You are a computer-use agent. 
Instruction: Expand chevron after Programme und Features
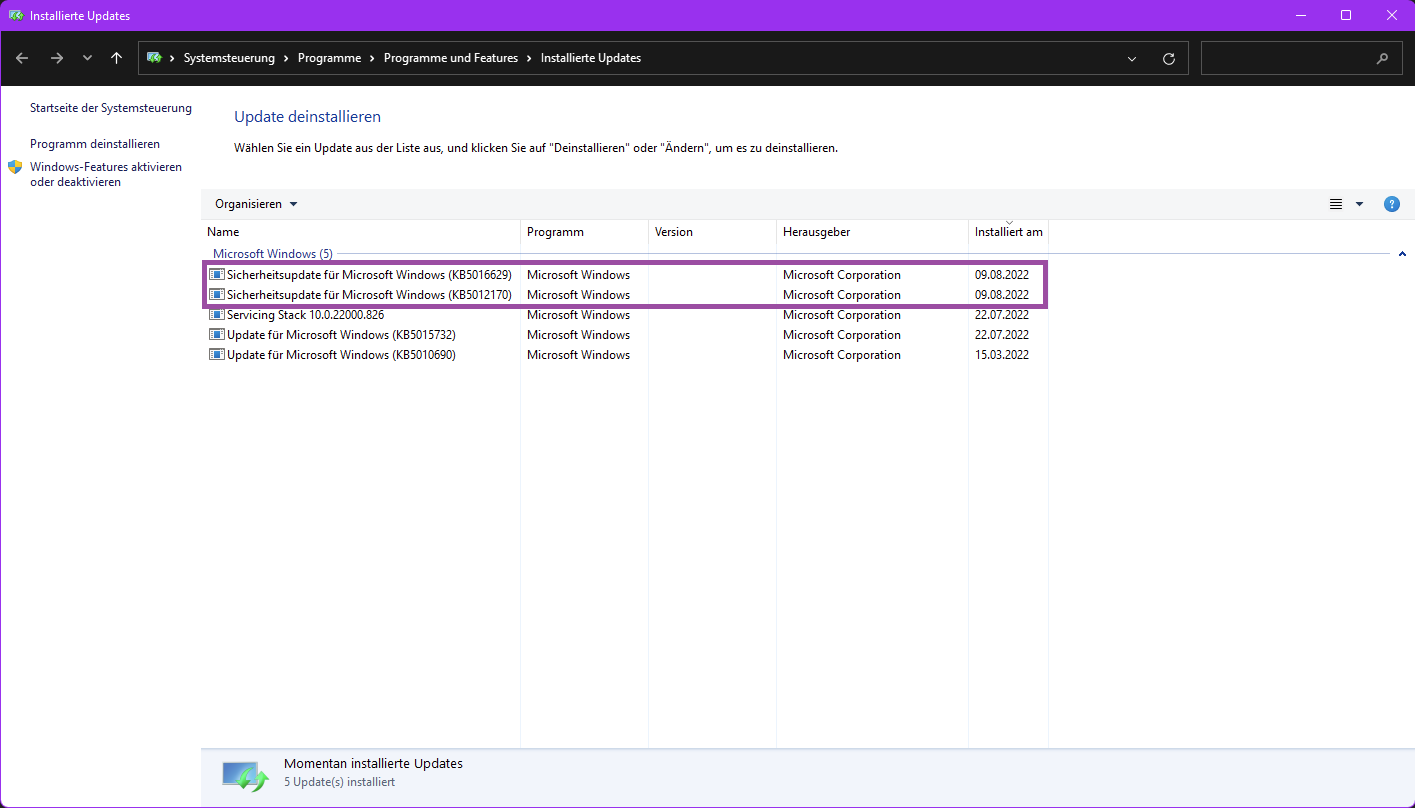pos(529,58)
